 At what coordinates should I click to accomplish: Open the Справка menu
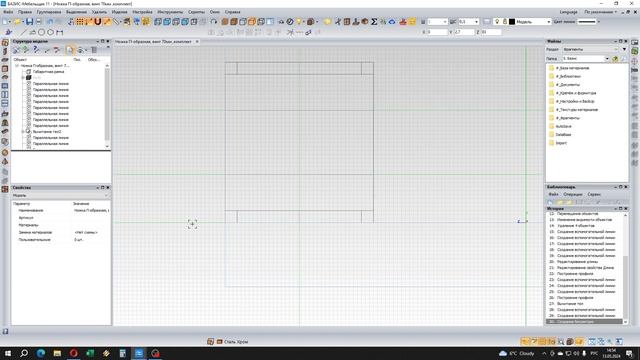click(x=233, y=12)
